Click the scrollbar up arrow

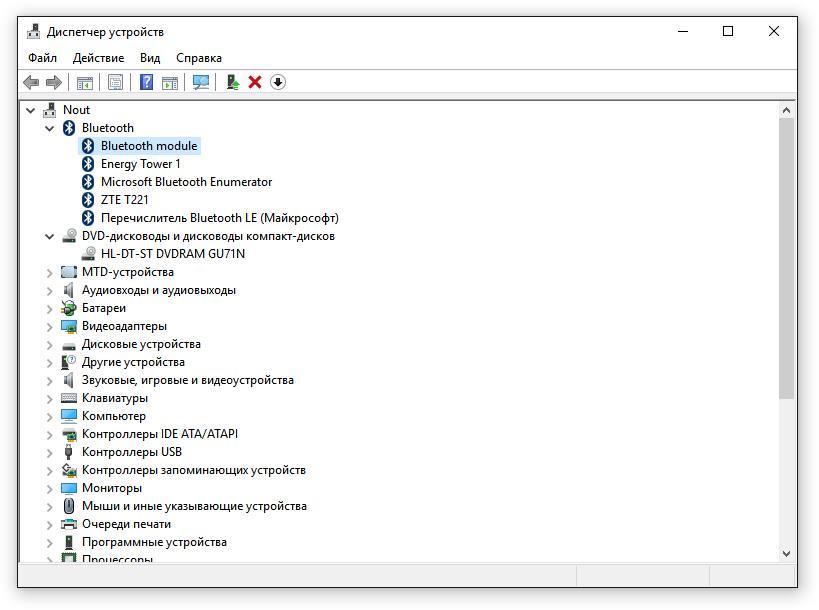[x=787, y=111]
